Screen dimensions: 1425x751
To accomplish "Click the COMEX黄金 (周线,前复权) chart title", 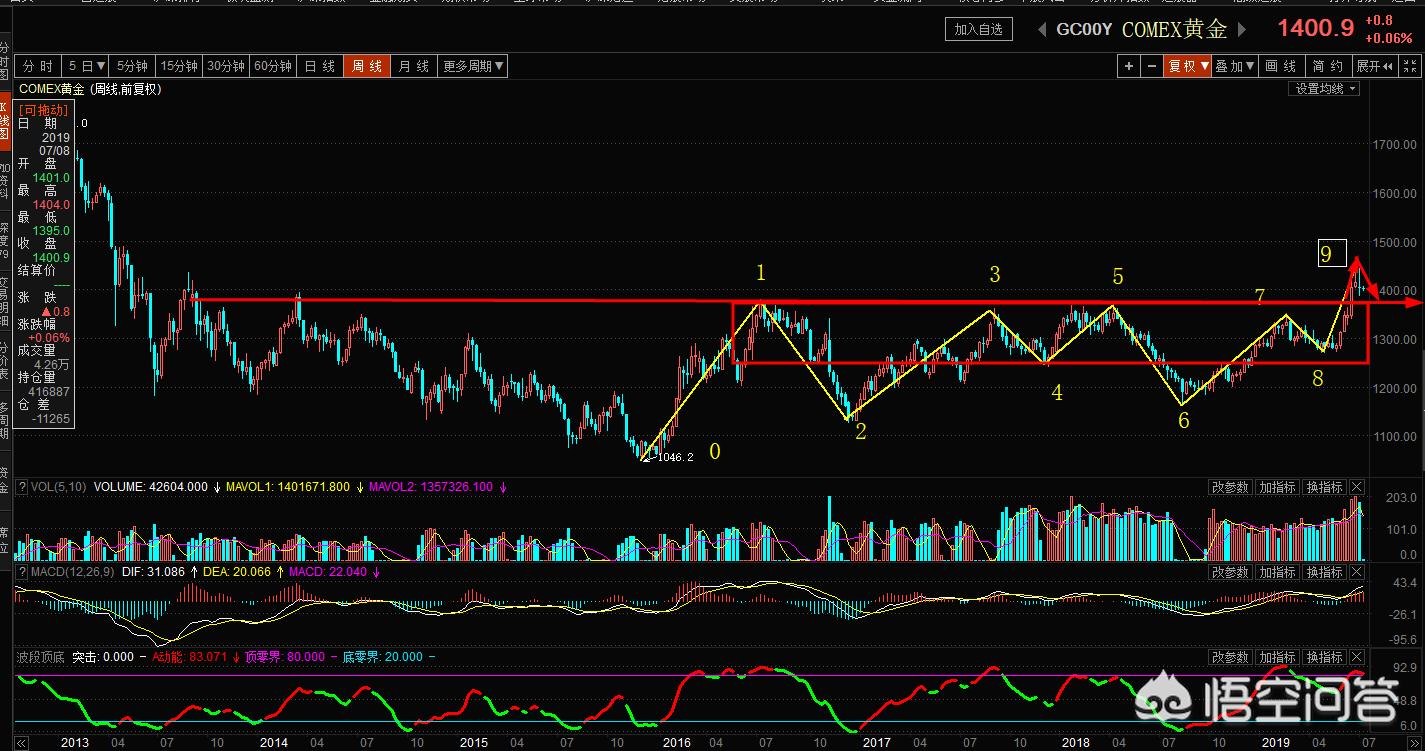I will click(x=90, y=88).
